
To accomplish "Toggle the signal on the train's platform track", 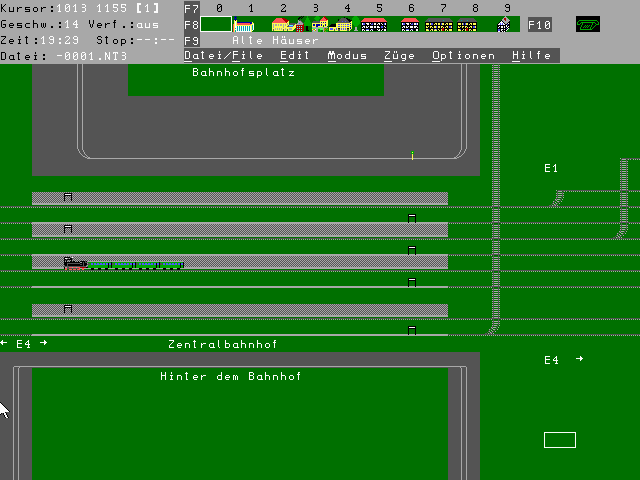I will point(411,250).
